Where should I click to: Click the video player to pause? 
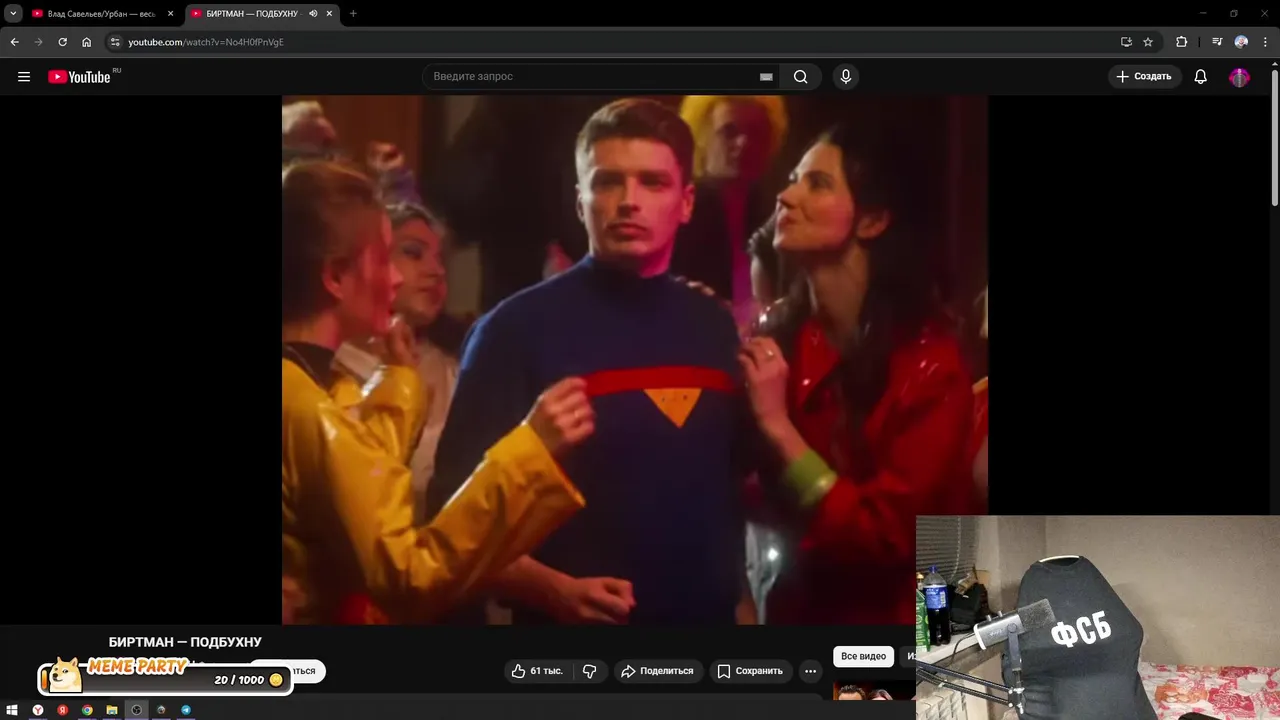pos(635,360)
